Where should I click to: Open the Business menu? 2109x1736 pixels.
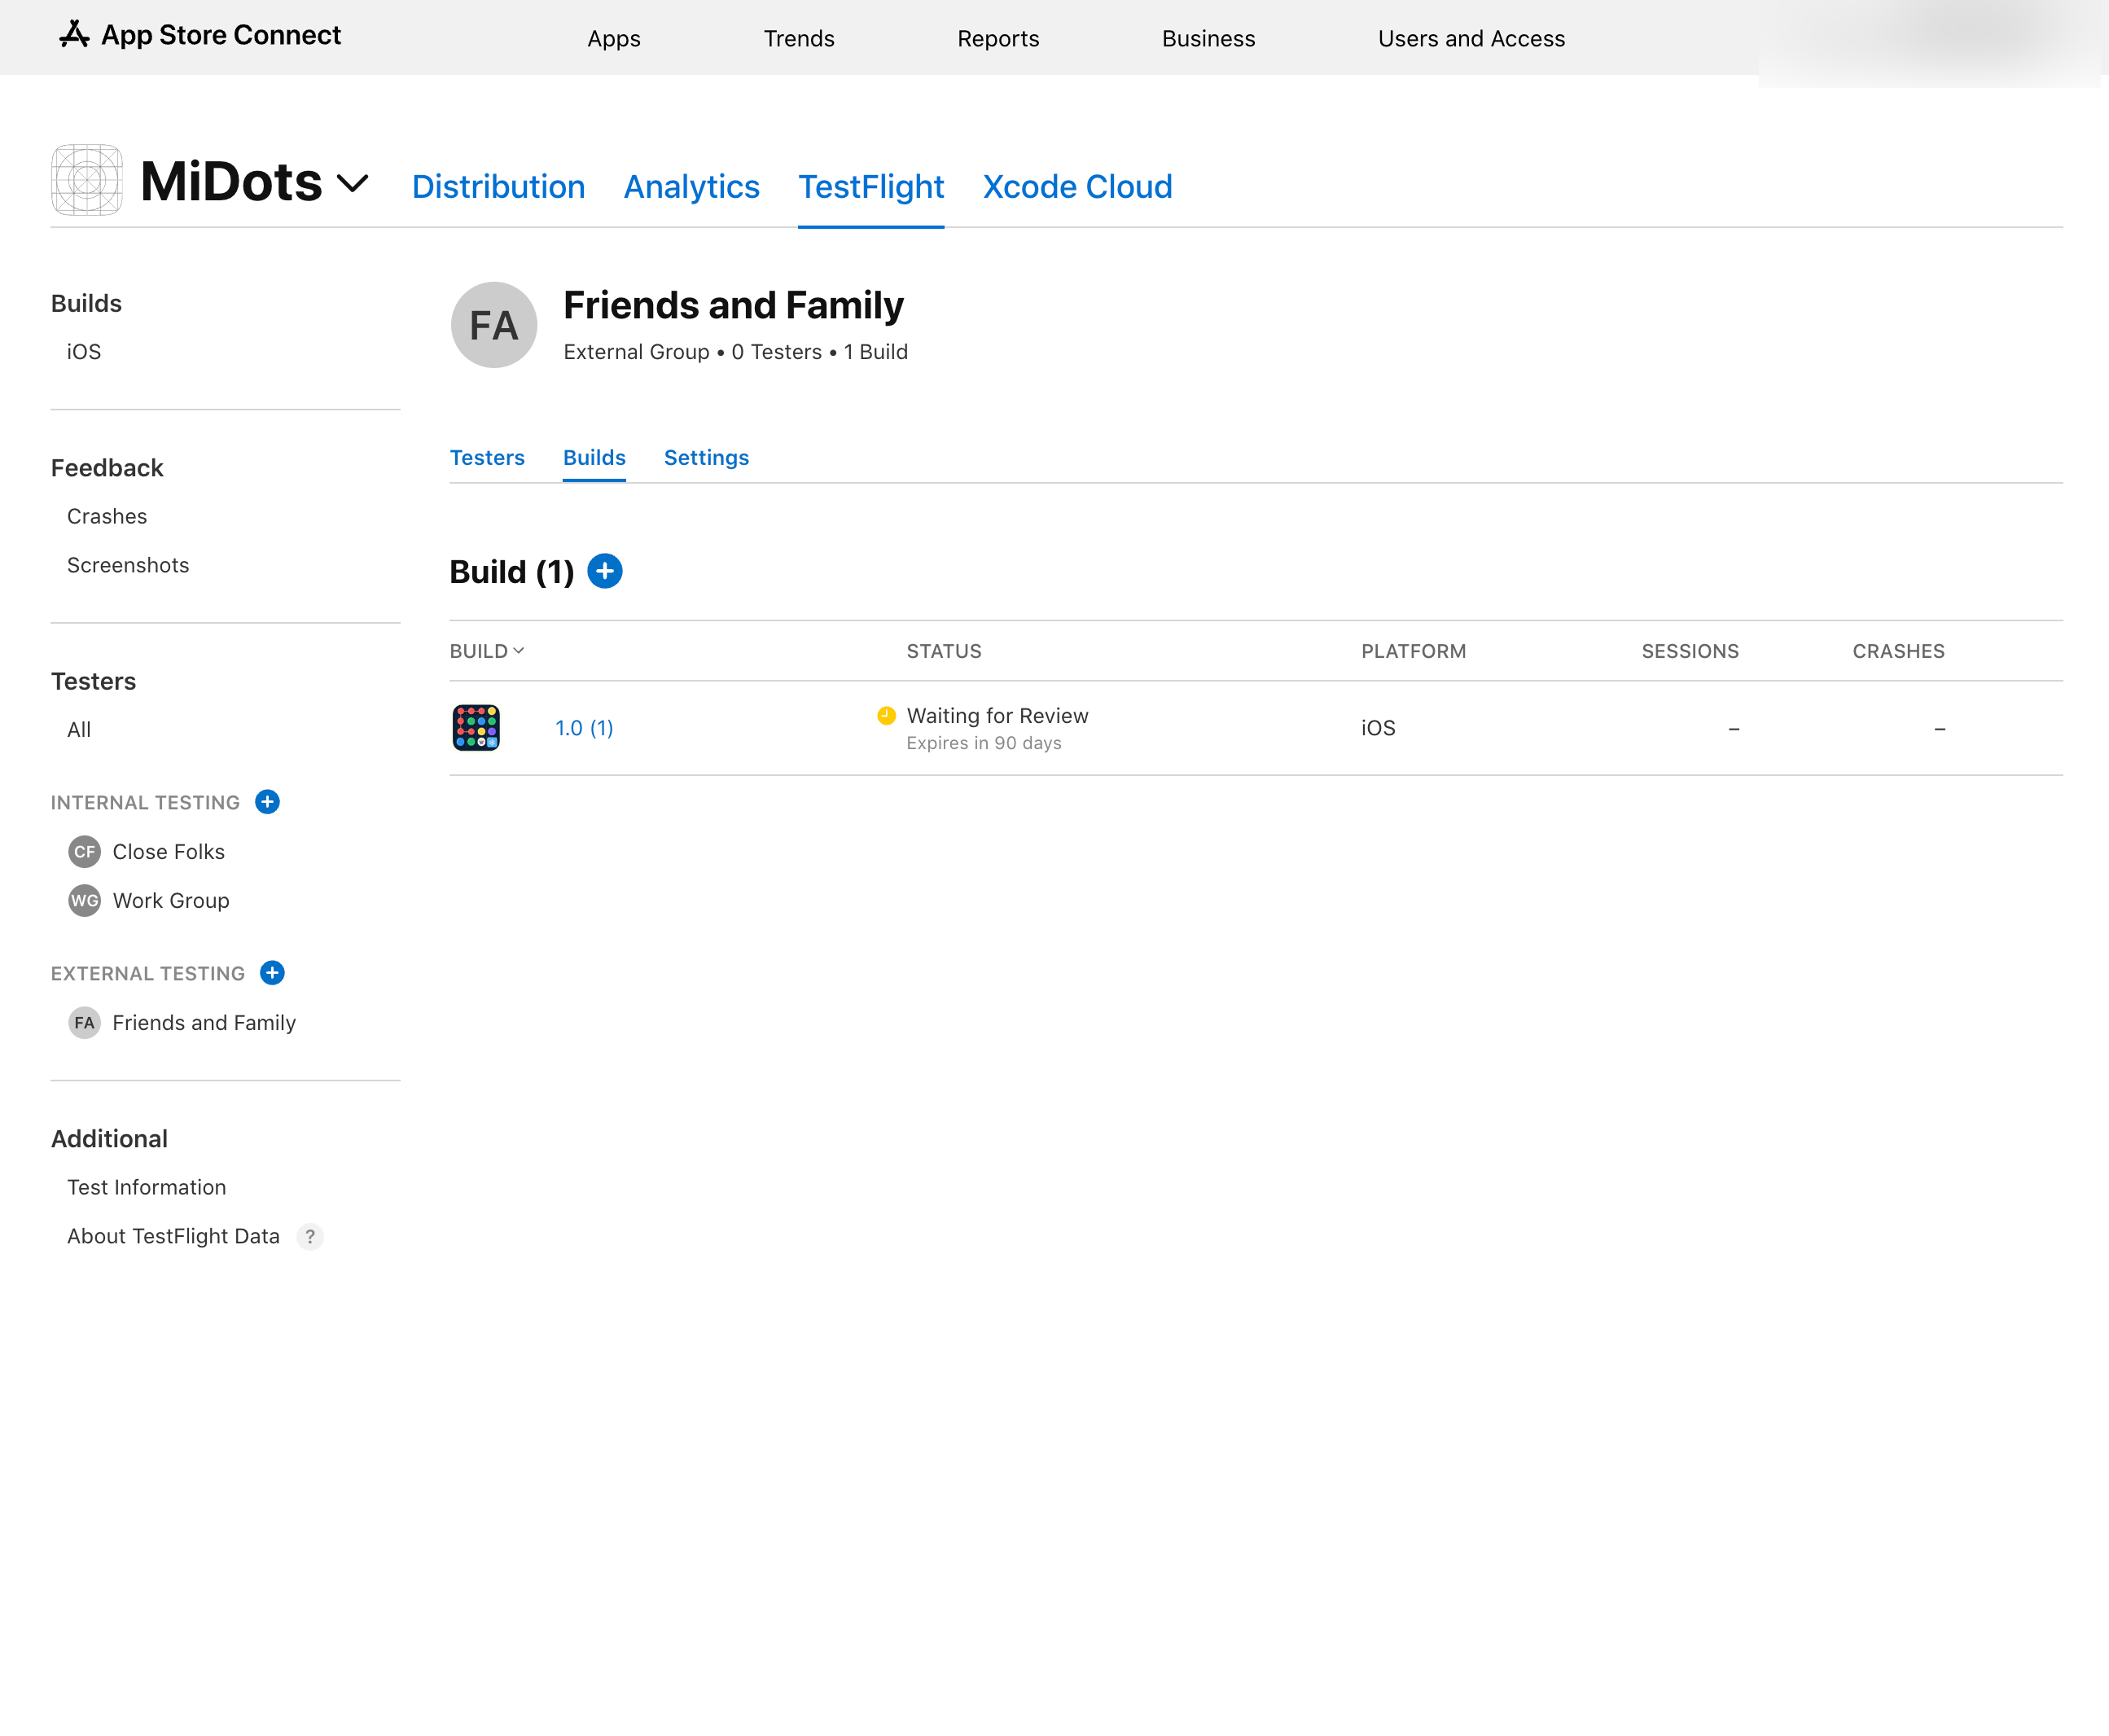(1208, 38)
